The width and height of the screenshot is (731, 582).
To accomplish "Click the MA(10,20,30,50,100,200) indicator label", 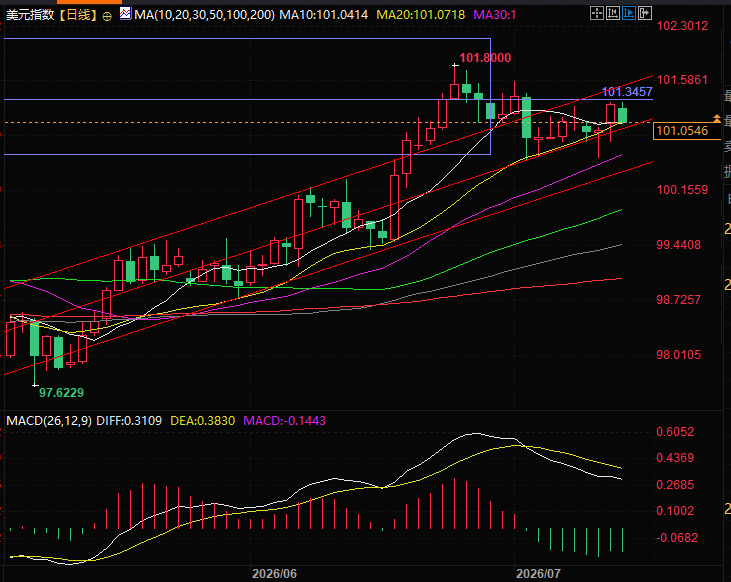I will [x=204, y=15].
